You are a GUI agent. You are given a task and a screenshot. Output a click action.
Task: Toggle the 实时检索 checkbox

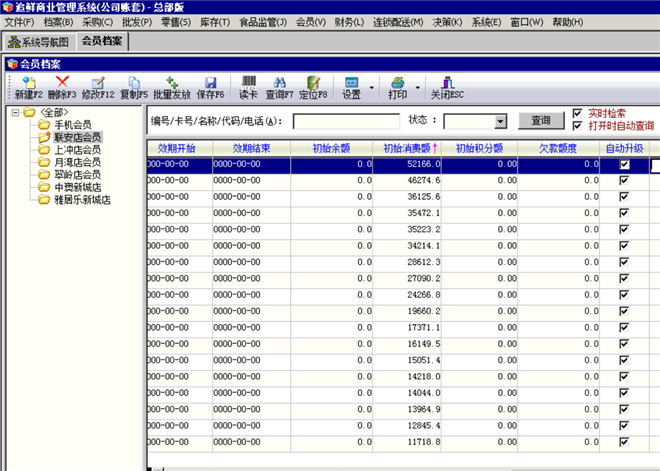[577, 114]
